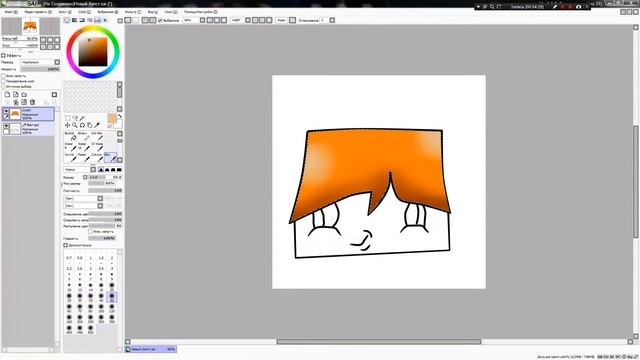Choose brush size preset 30
The height and width of the screenshot is (360, 640).
click(x=80, y=297)
